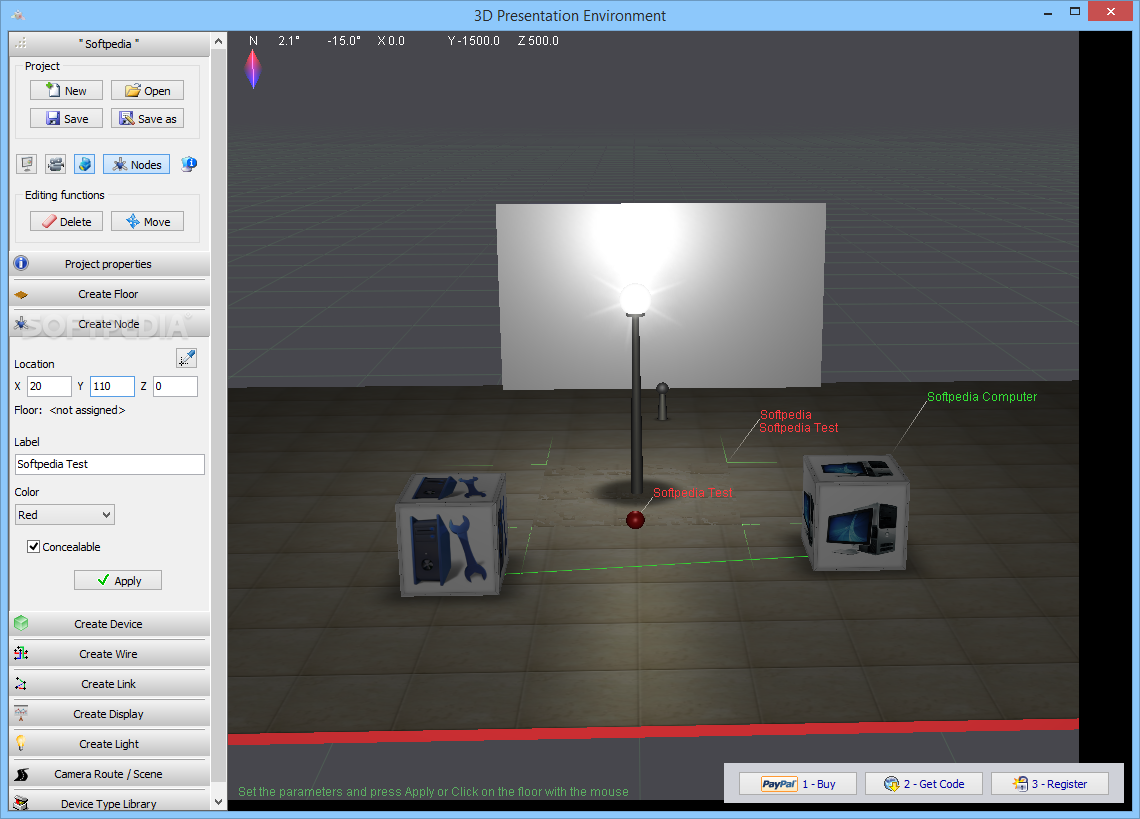Click the sidebar scroll up arrow
Viewport: 1140px width, 819px height.
218,42
